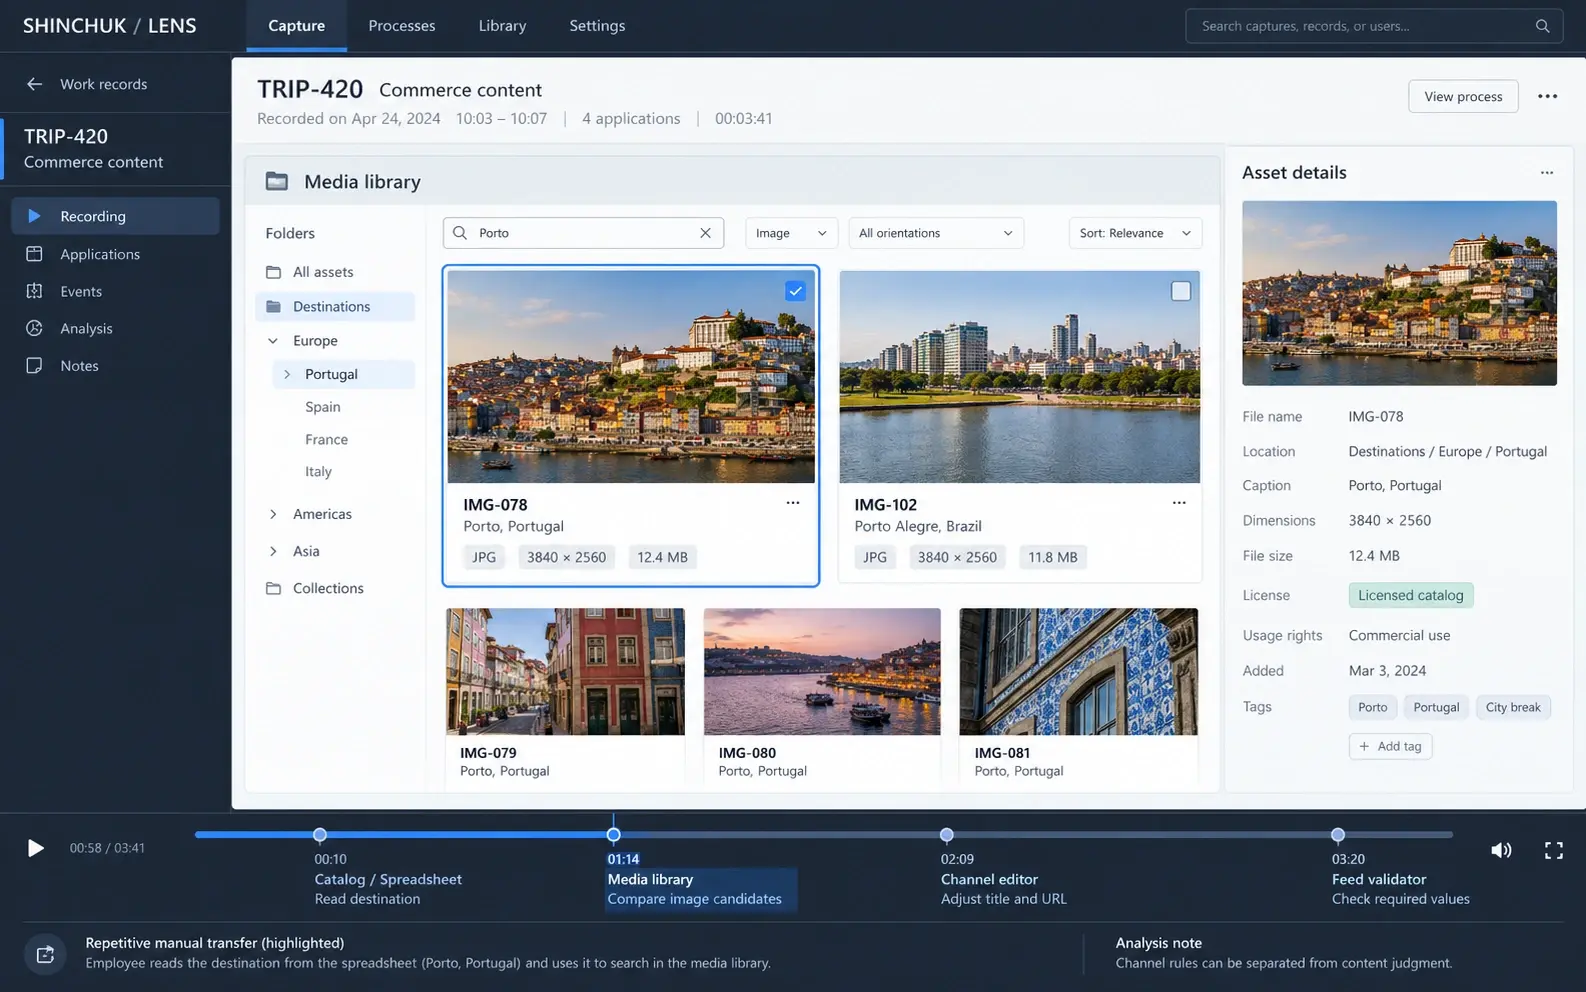This screenshot has width=1586, height=992.
Task: Select the Spain folder
Action: pyautogui.click(x=323, y=407)
